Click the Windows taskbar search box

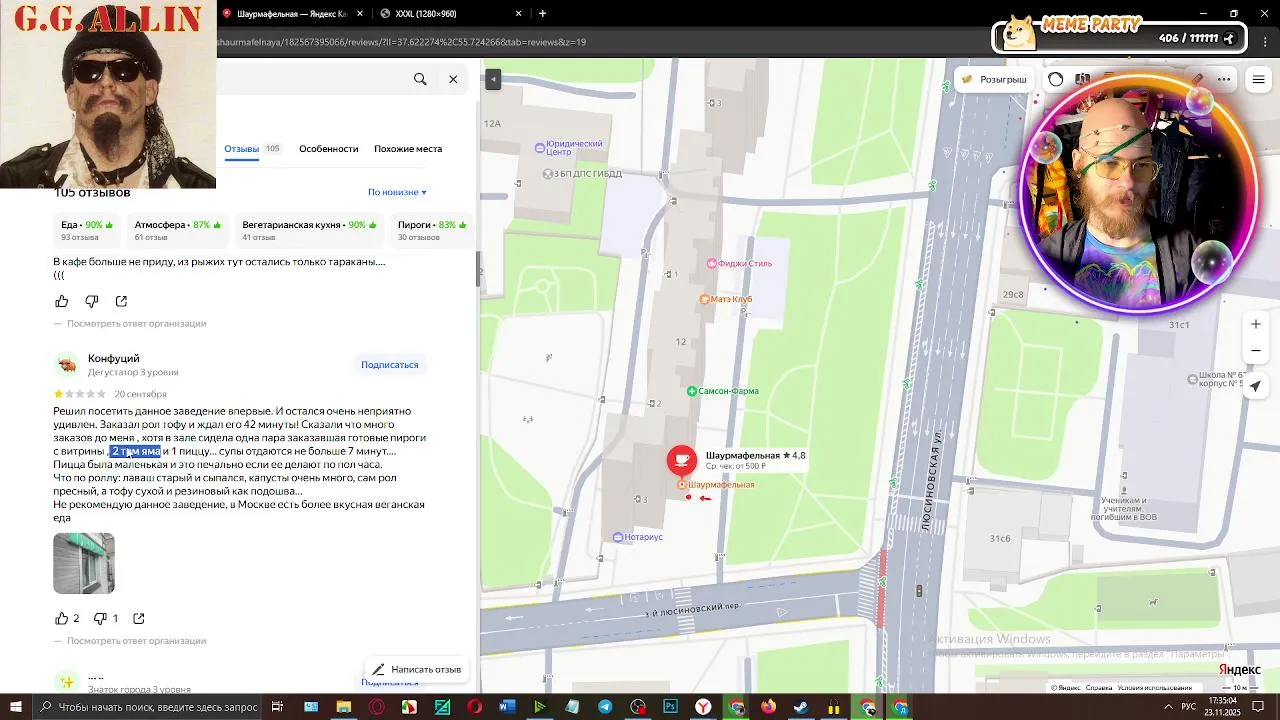click(150, 707)
